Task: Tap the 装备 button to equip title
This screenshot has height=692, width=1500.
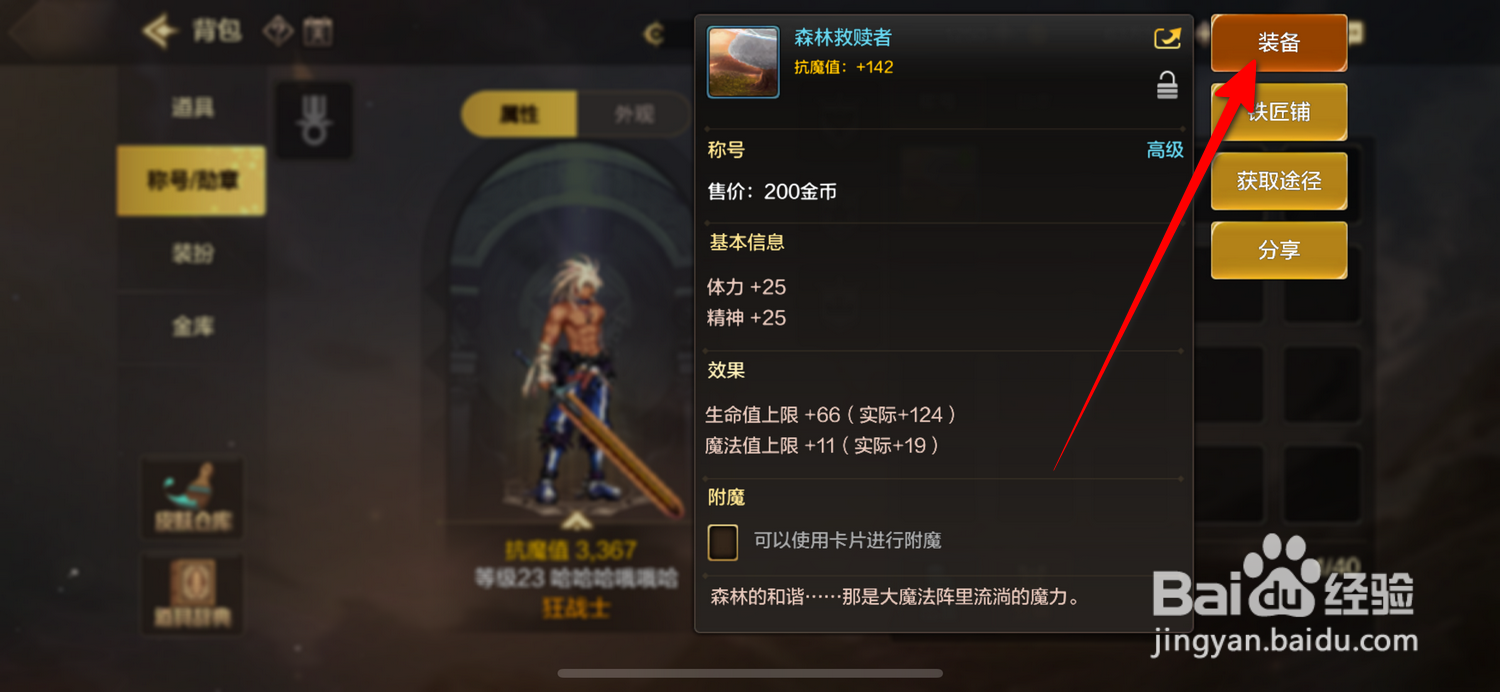Action: tap(1279, 43)
